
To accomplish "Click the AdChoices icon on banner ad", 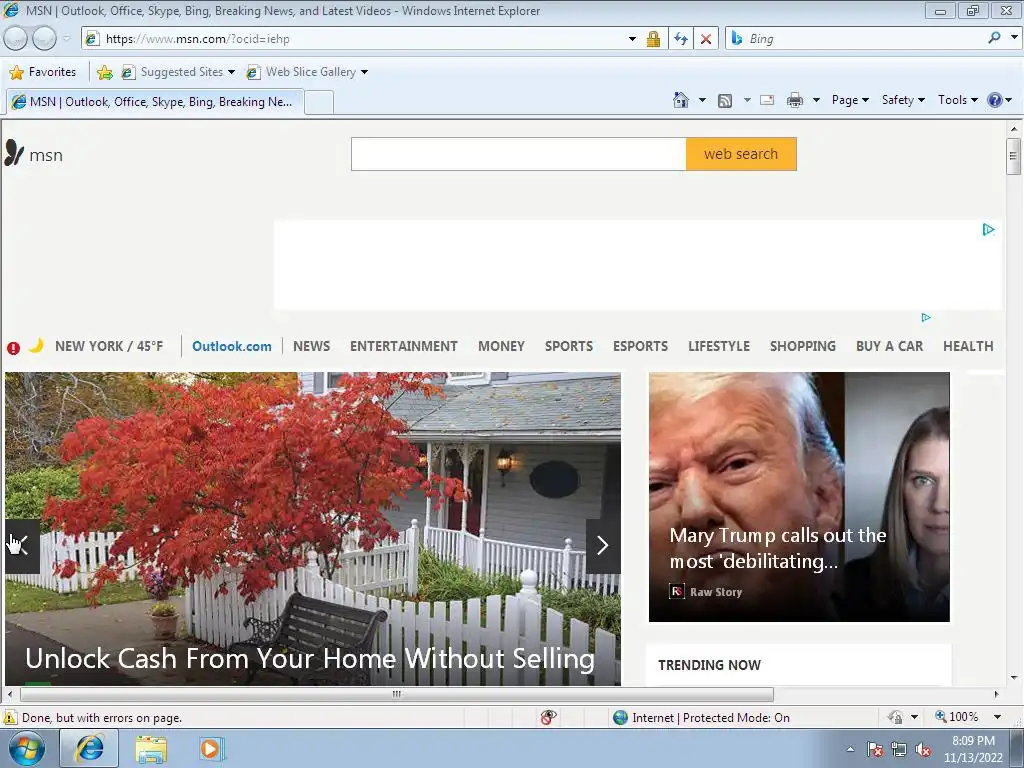I will 988,229.
